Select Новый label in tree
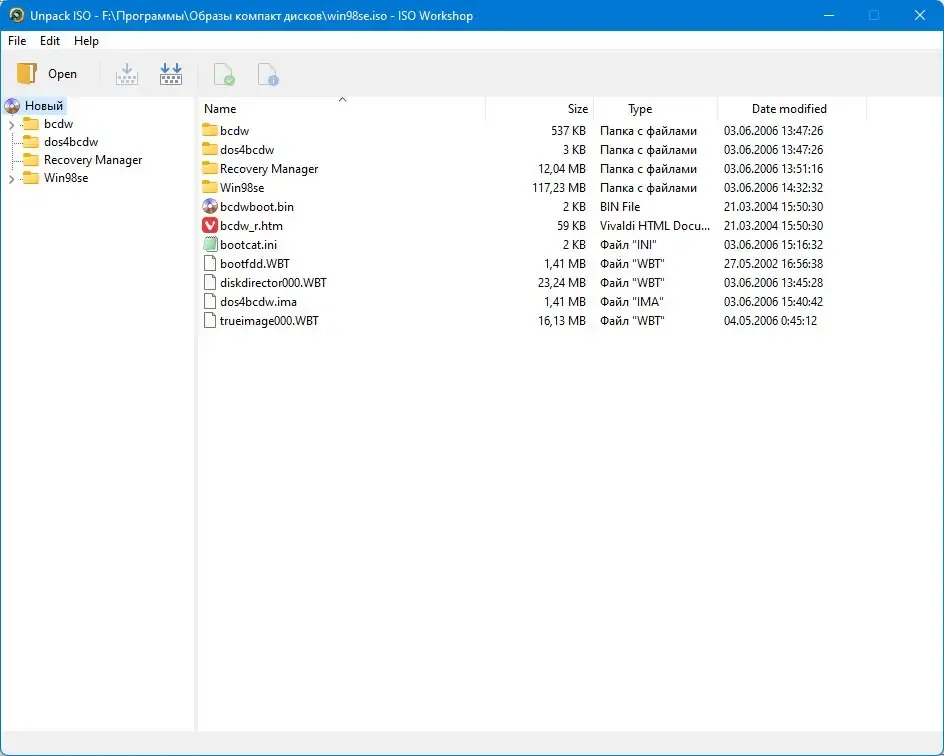The height and width of the screenshot is (756, 944). point(44,106)
